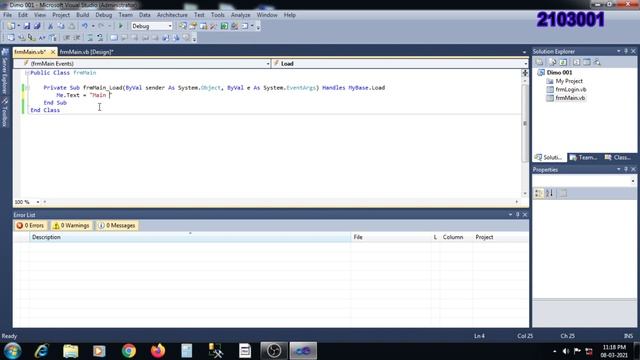Viewport: 640px width, 360px height.
Task: Open Google Chrome from the taskbar
Action: pos(129,351)
